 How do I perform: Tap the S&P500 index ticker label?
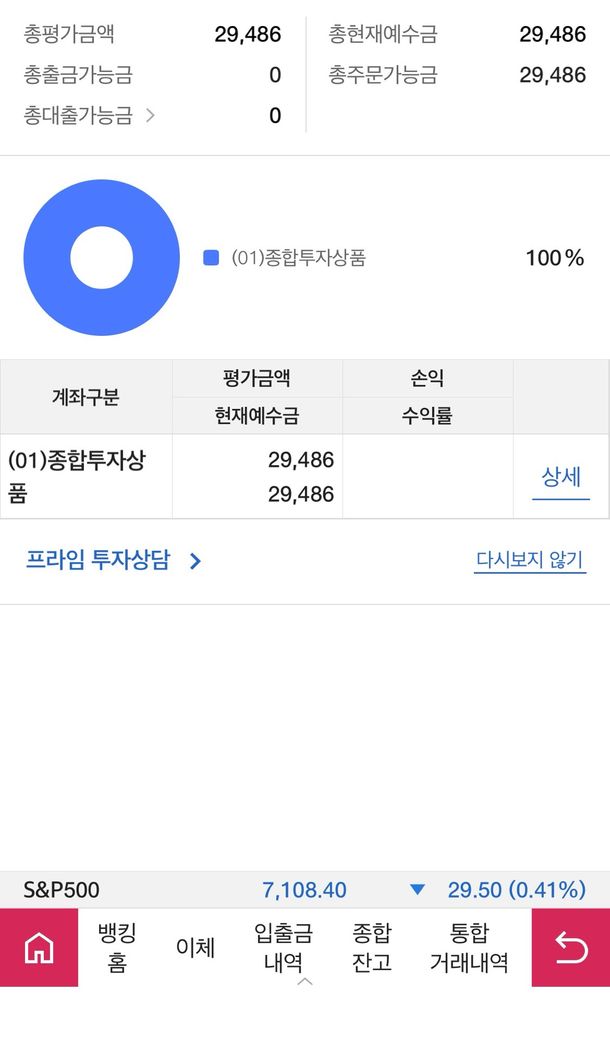(x=61, y=890)
